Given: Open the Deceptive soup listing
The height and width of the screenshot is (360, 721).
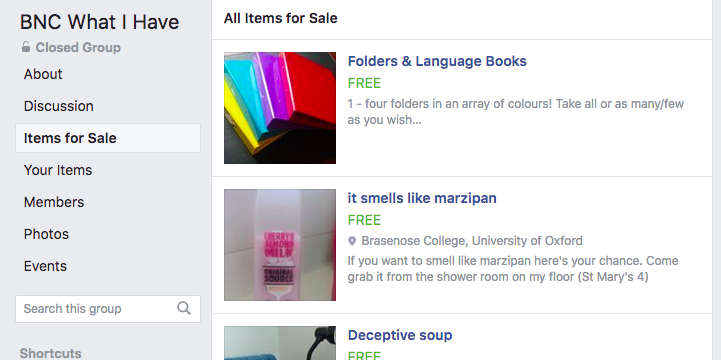Looking at the screenshot, I should click(400, 335).
